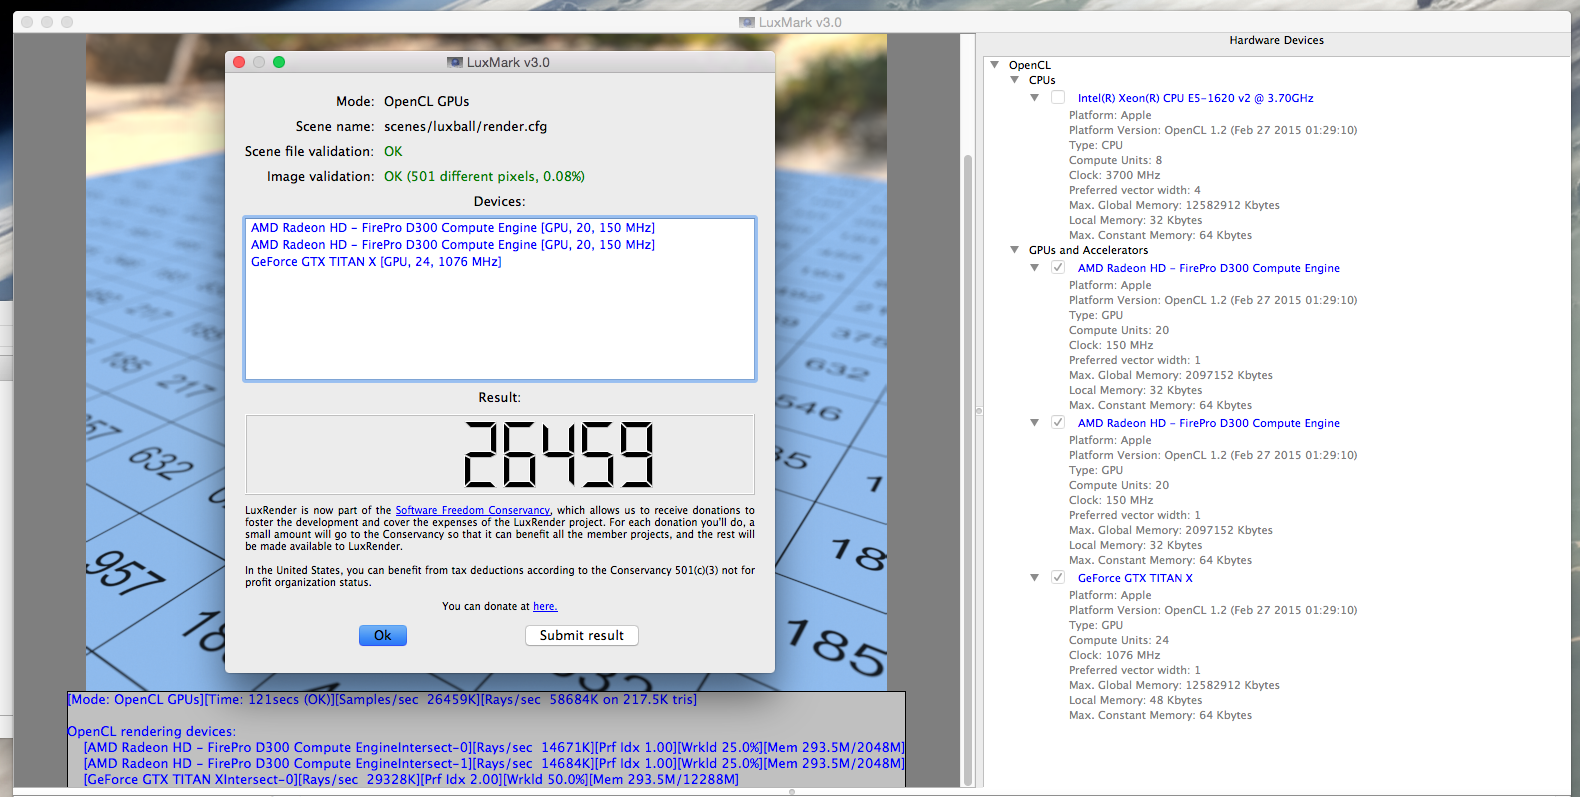Select GeForce GTX TITAN X in Devices list
1580x797 pixels.
376,262
